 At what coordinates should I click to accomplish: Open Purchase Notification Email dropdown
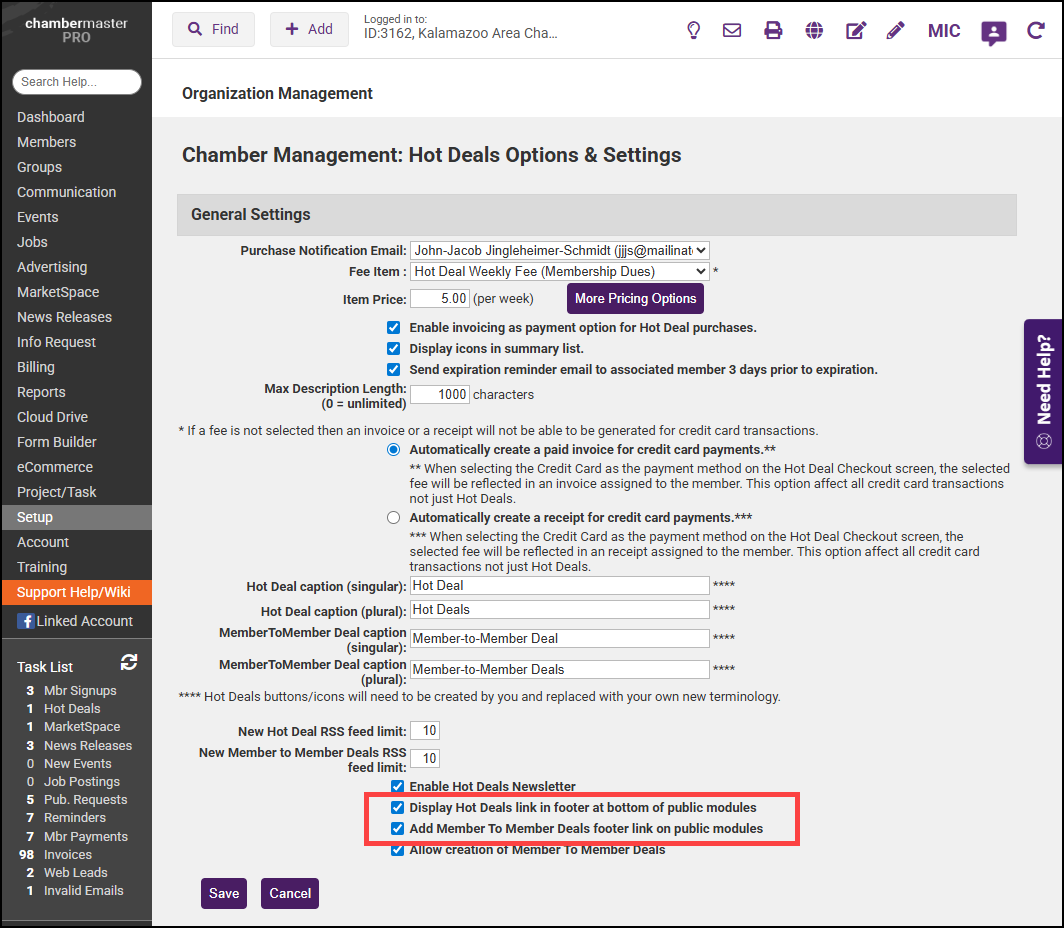[x=559, y=251]
